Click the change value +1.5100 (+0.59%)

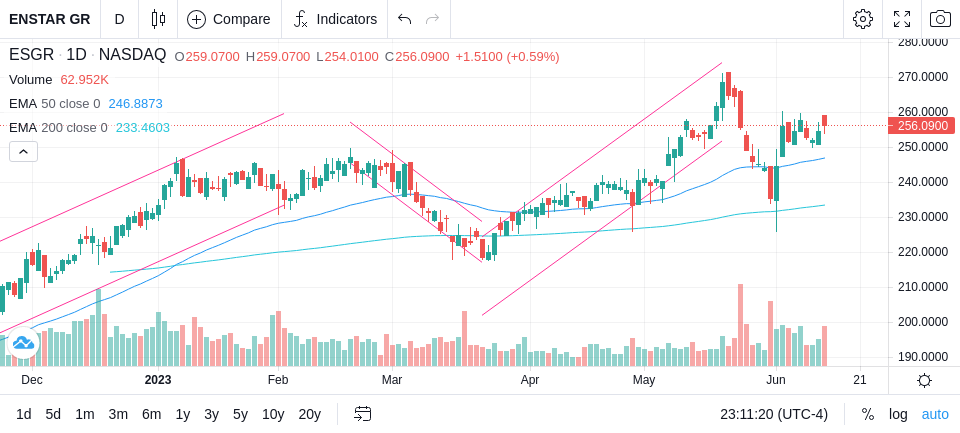[508, 57]
